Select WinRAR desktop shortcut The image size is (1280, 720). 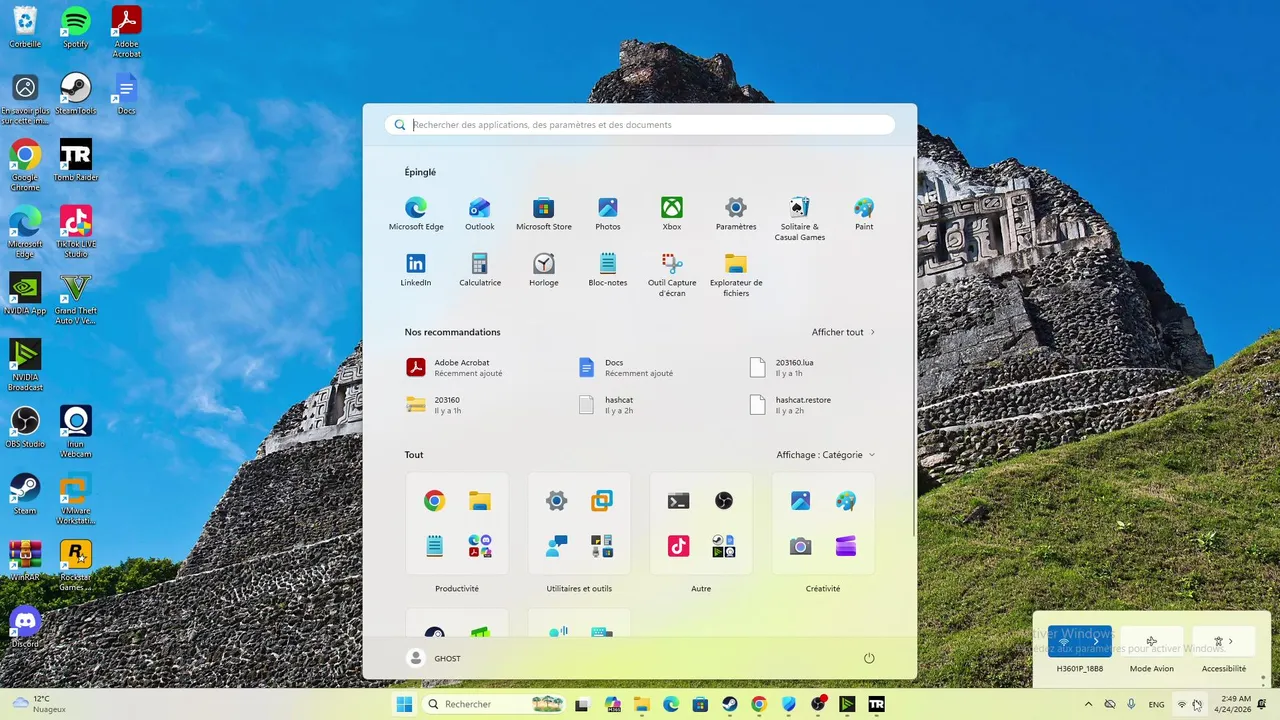[x=25, y=560]
